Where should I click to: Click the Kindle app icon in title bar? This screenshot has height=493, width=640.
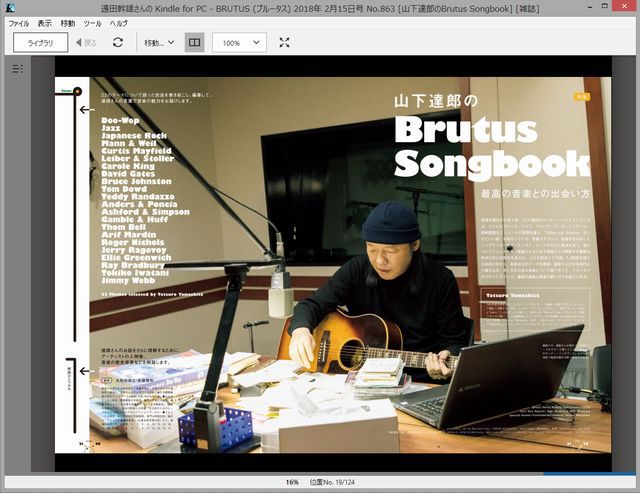pos(10,7)
